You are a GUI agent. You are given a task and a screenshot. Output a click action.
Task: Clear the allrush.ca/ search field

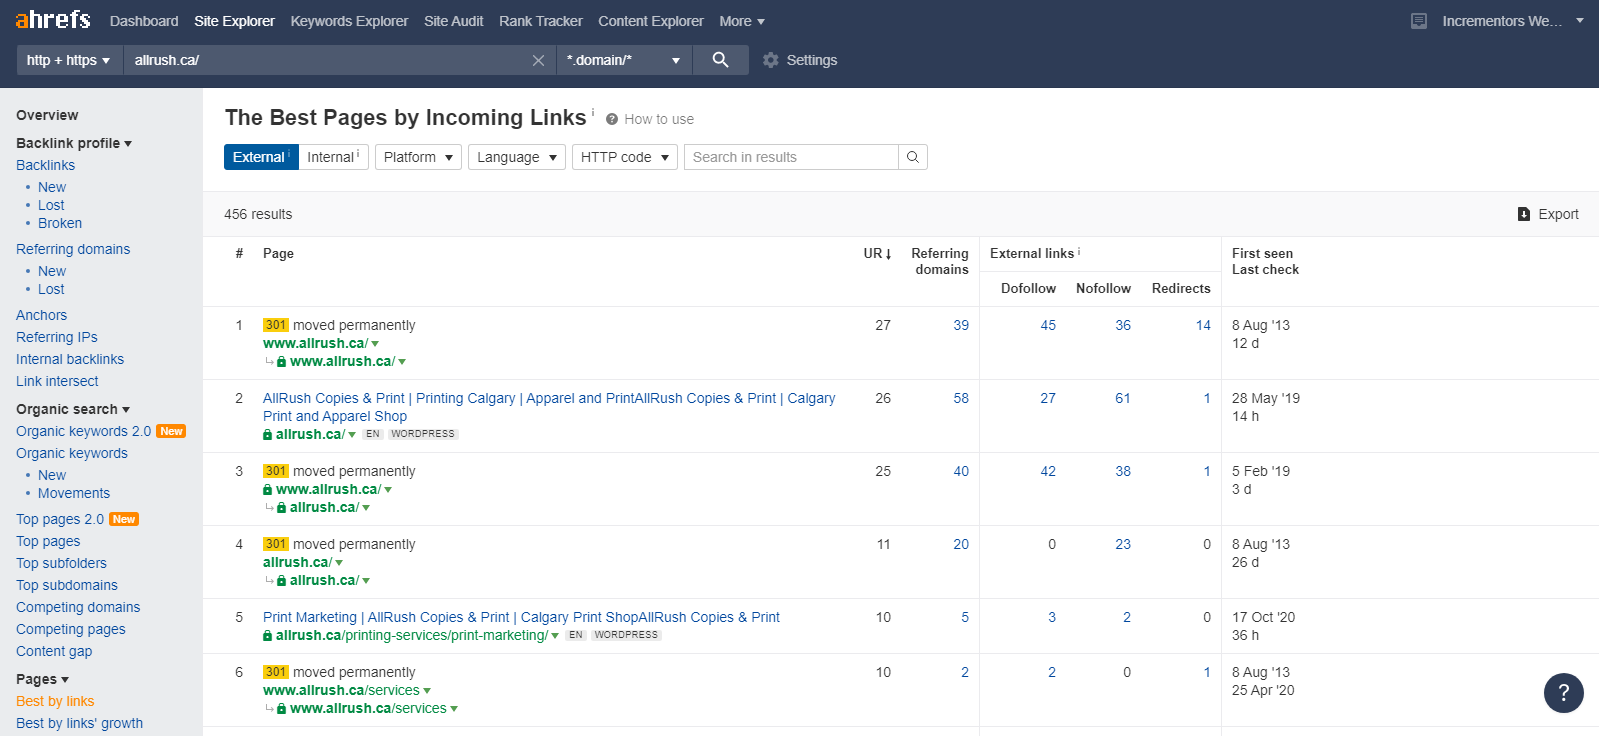[x=538, y=60]
